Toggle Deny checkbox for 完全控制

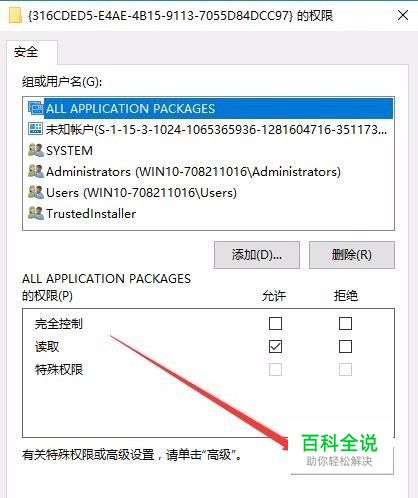[x=345, y=323]
